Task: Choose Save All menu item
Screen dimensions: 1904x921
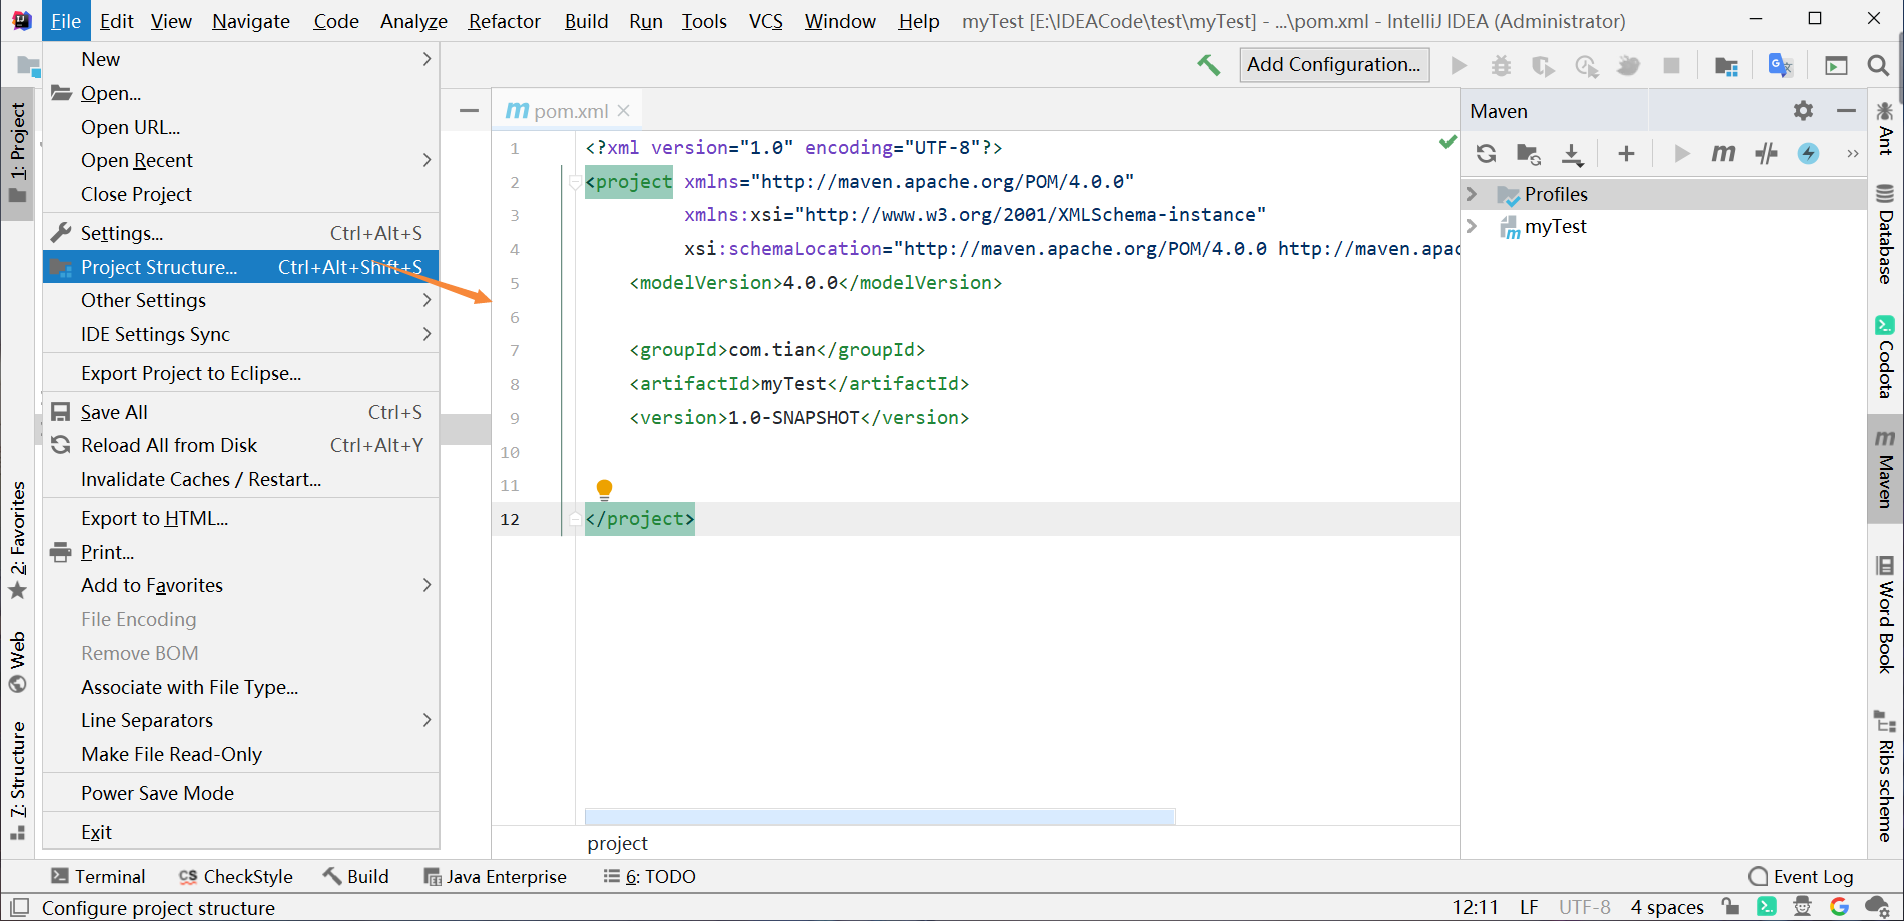Action: (241, 412)
